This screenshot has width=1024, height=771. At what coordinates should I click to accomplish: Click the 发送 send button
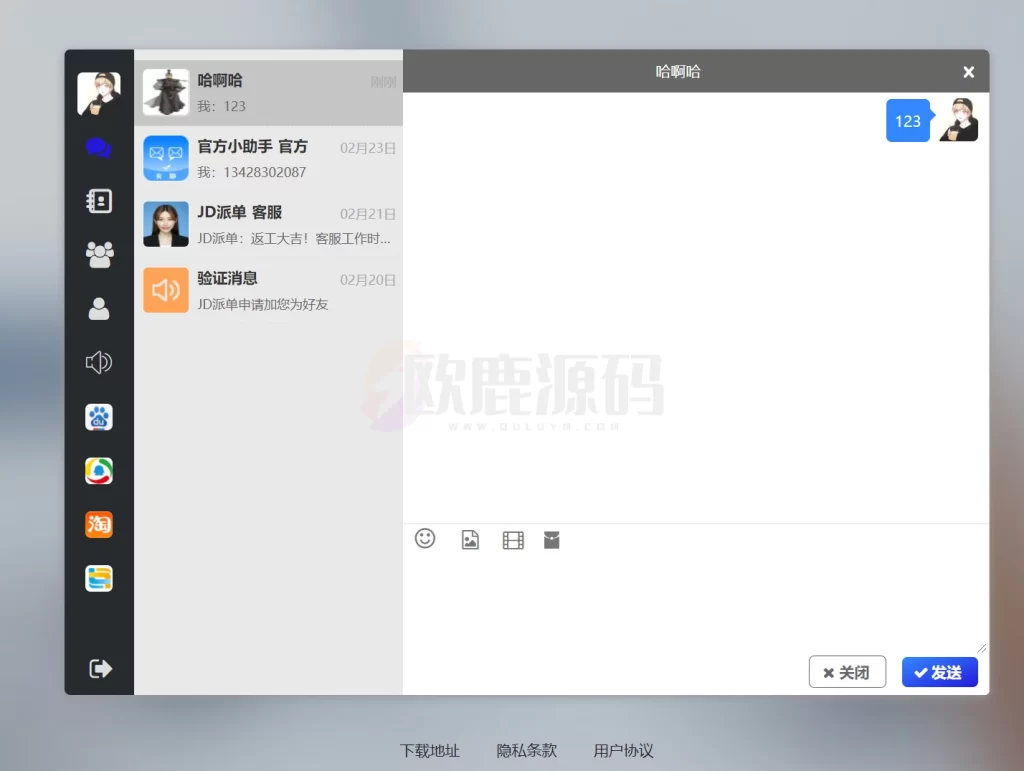click(939, 671)
